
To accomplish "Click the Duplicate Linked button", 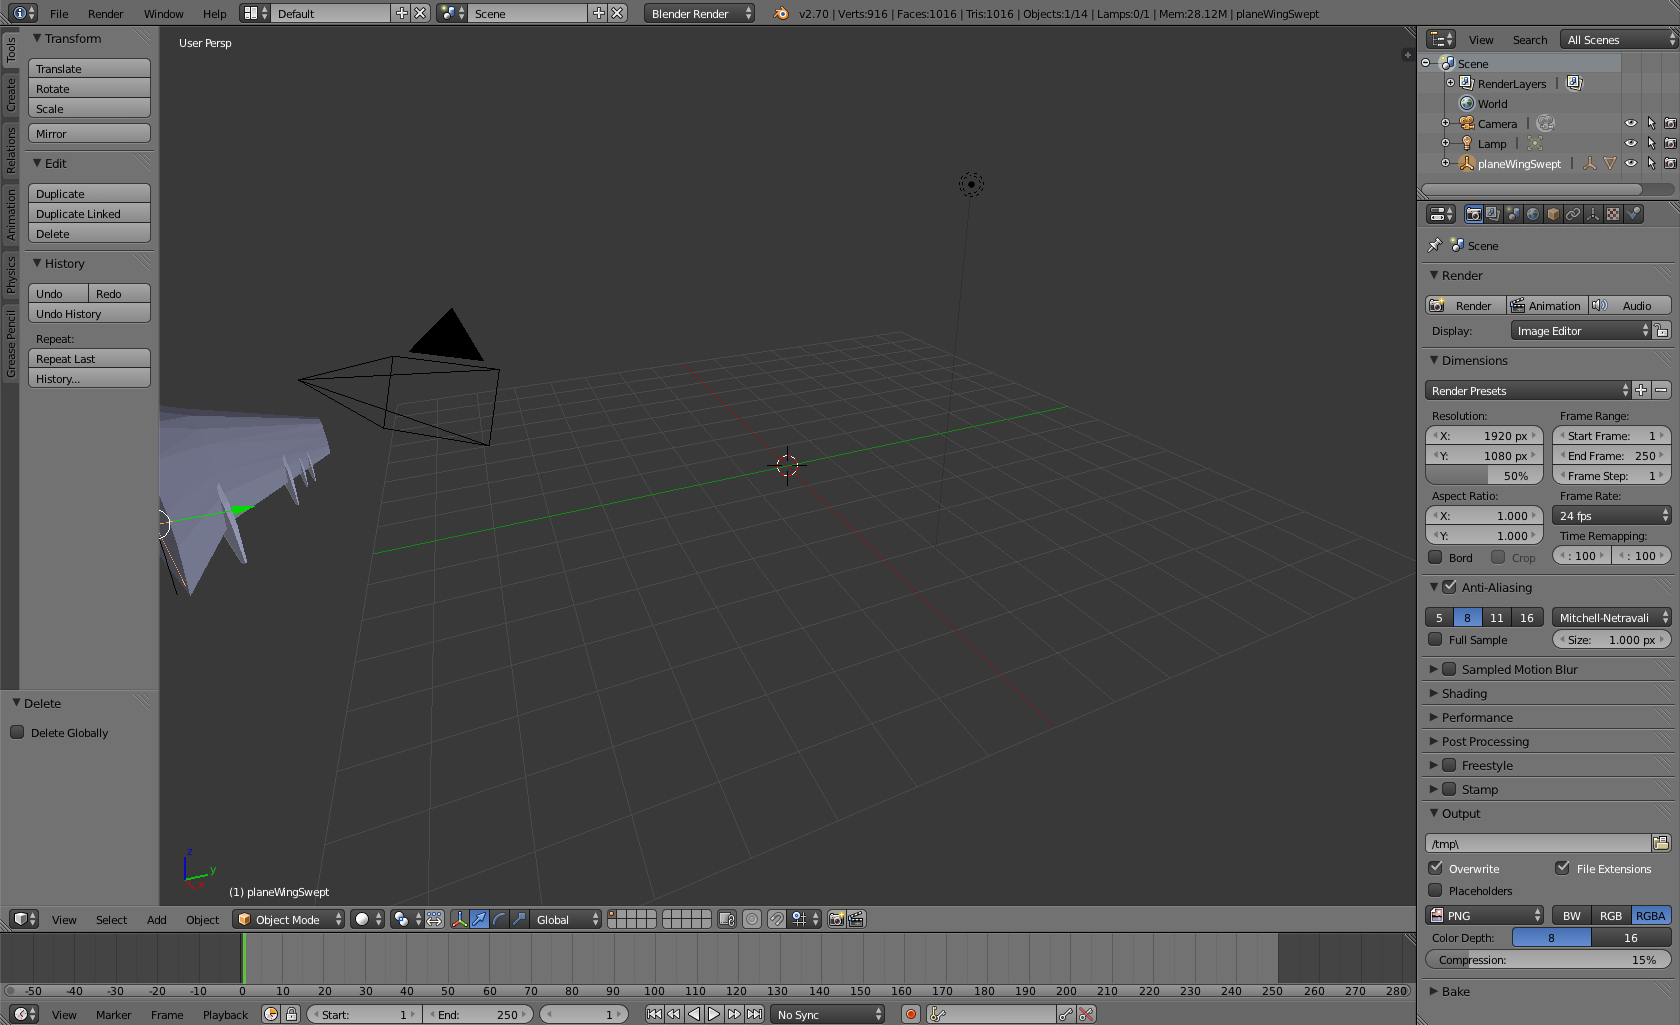I will point(89,214).
